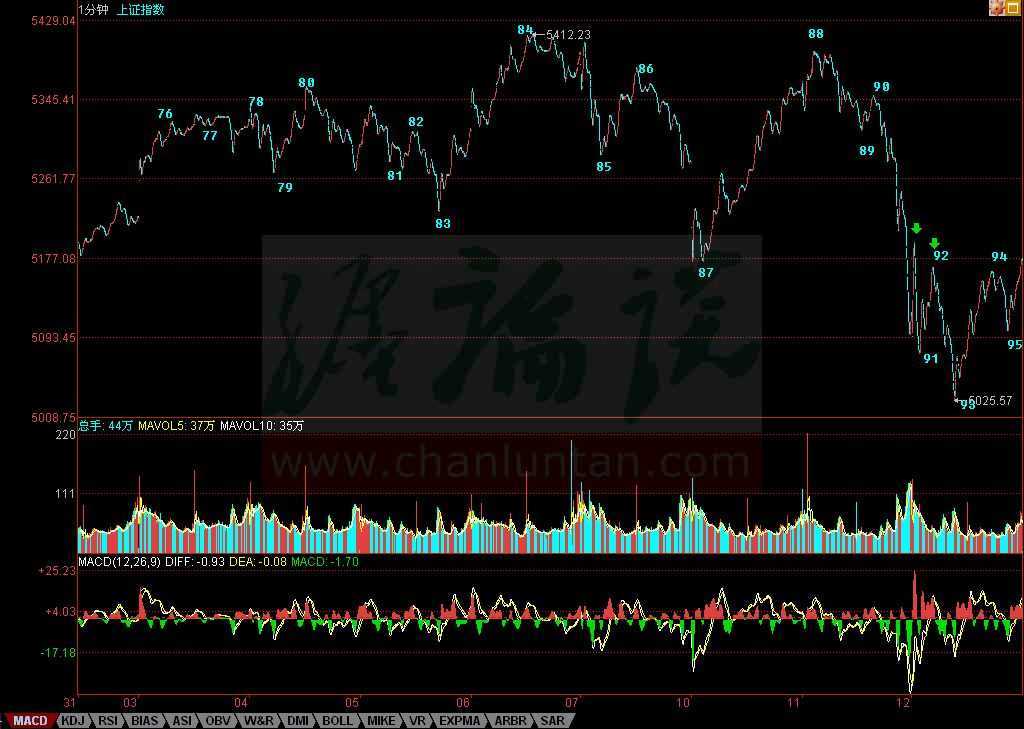
Task: Click the top-right chart window restore icon
Action: [x=1012, y=8]
